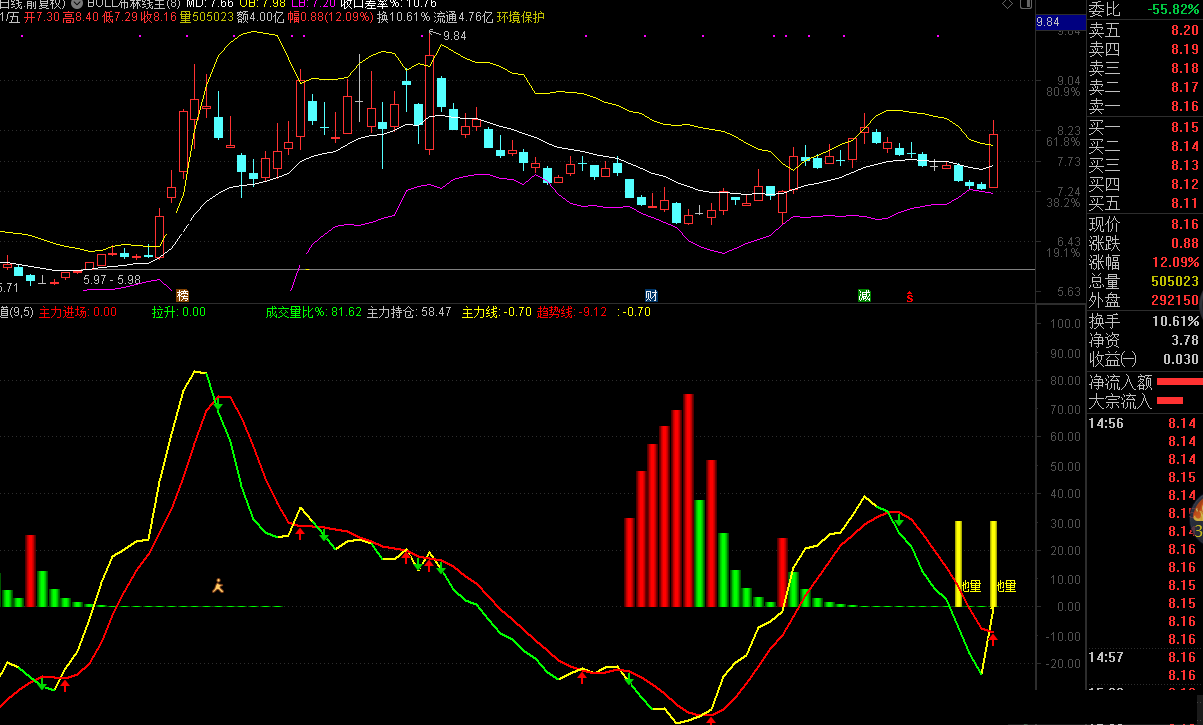The height and width of the screenshot is (725, 1203).
Task: Select the 卖二 8.17 ask row
Action: (1144, 87)
